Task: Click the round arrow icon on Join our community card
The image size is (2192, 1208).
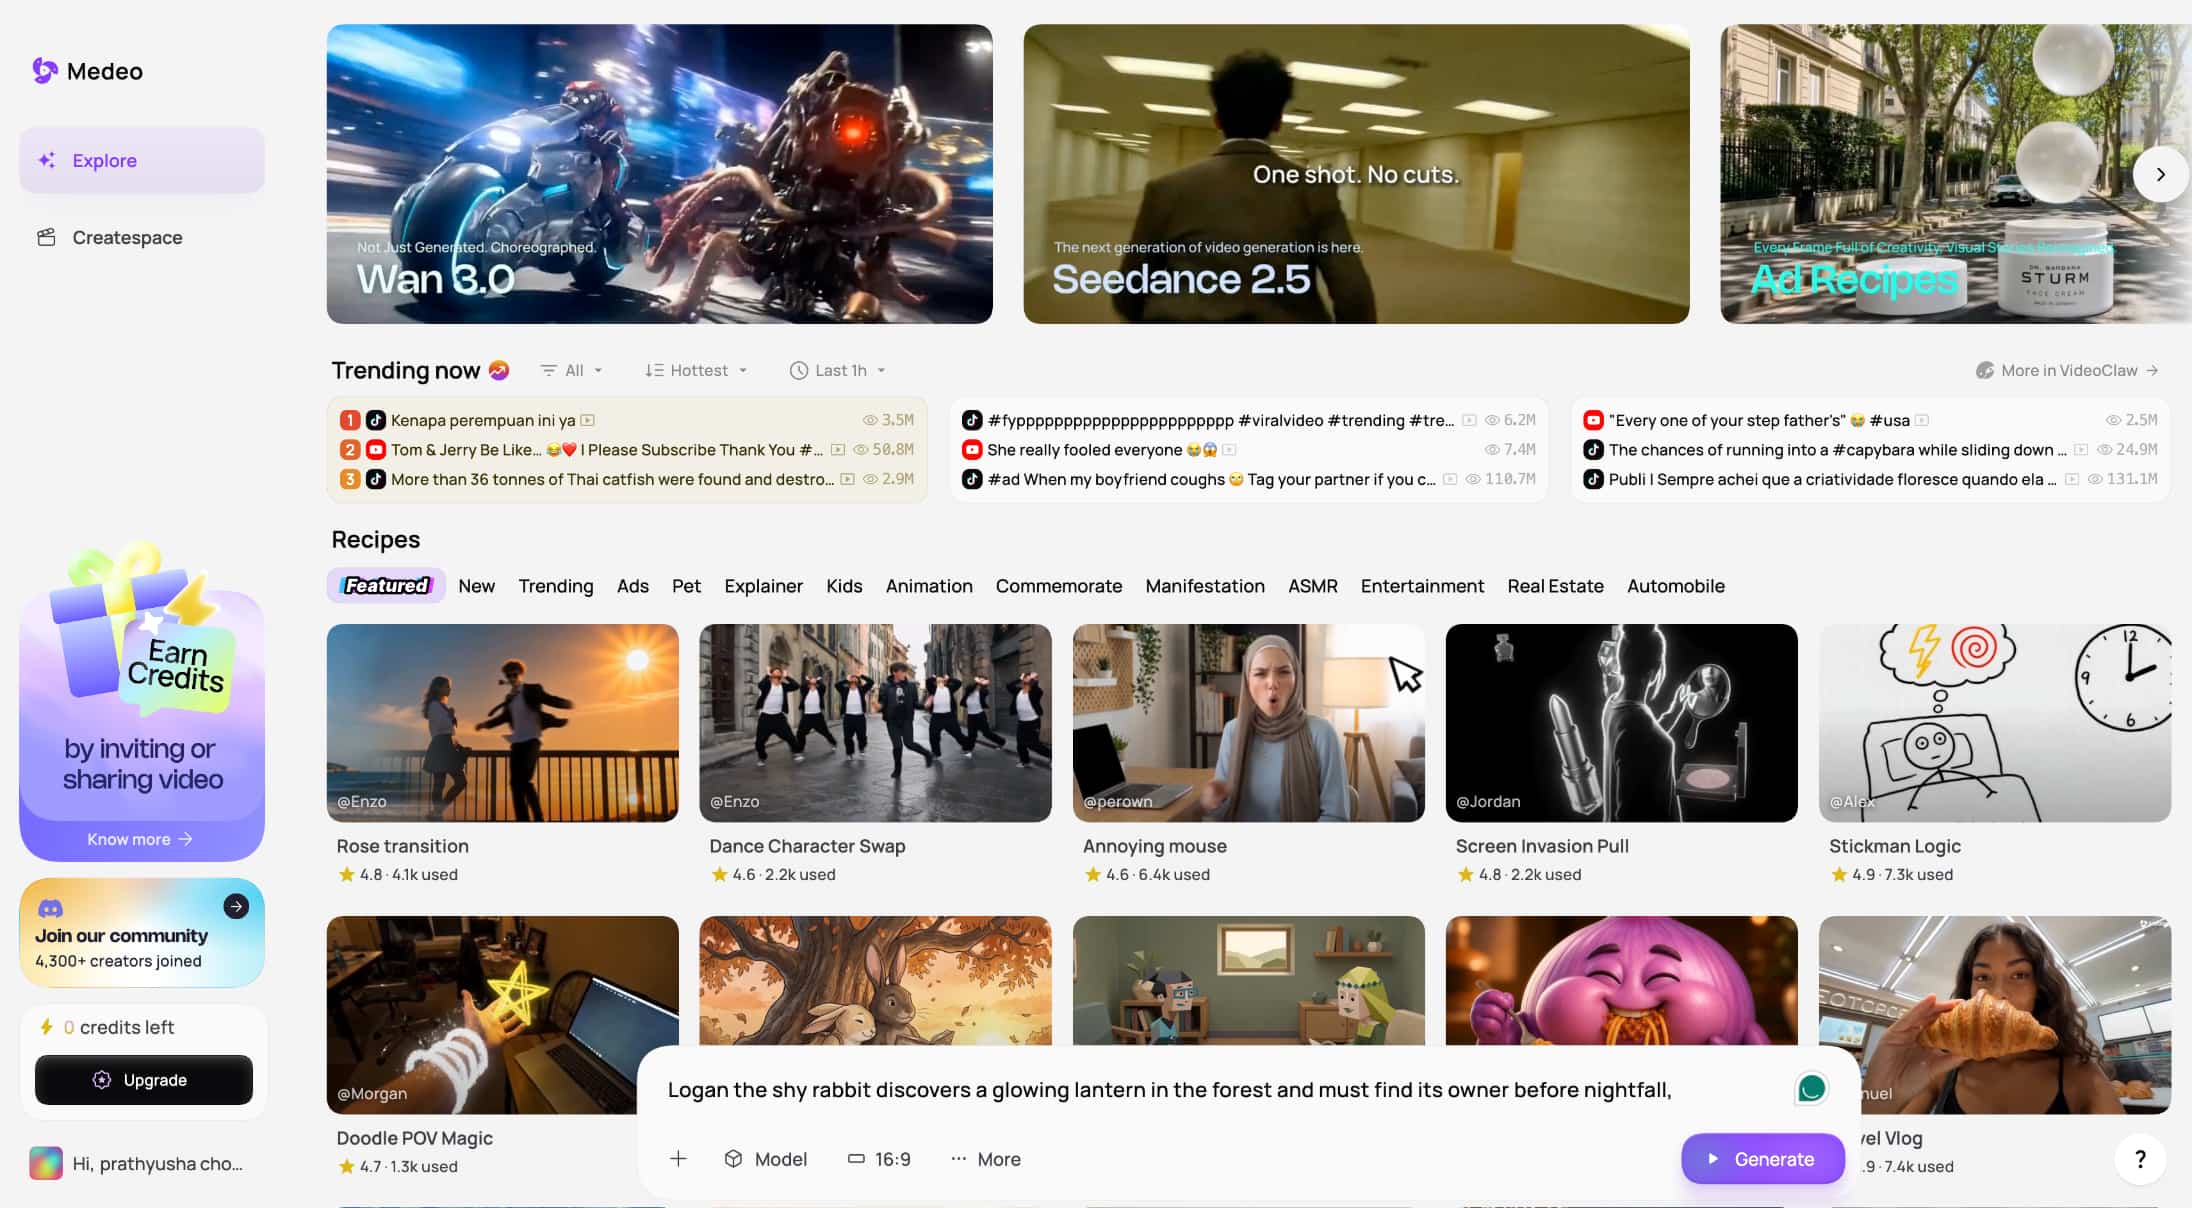Action: click(236, 906)
